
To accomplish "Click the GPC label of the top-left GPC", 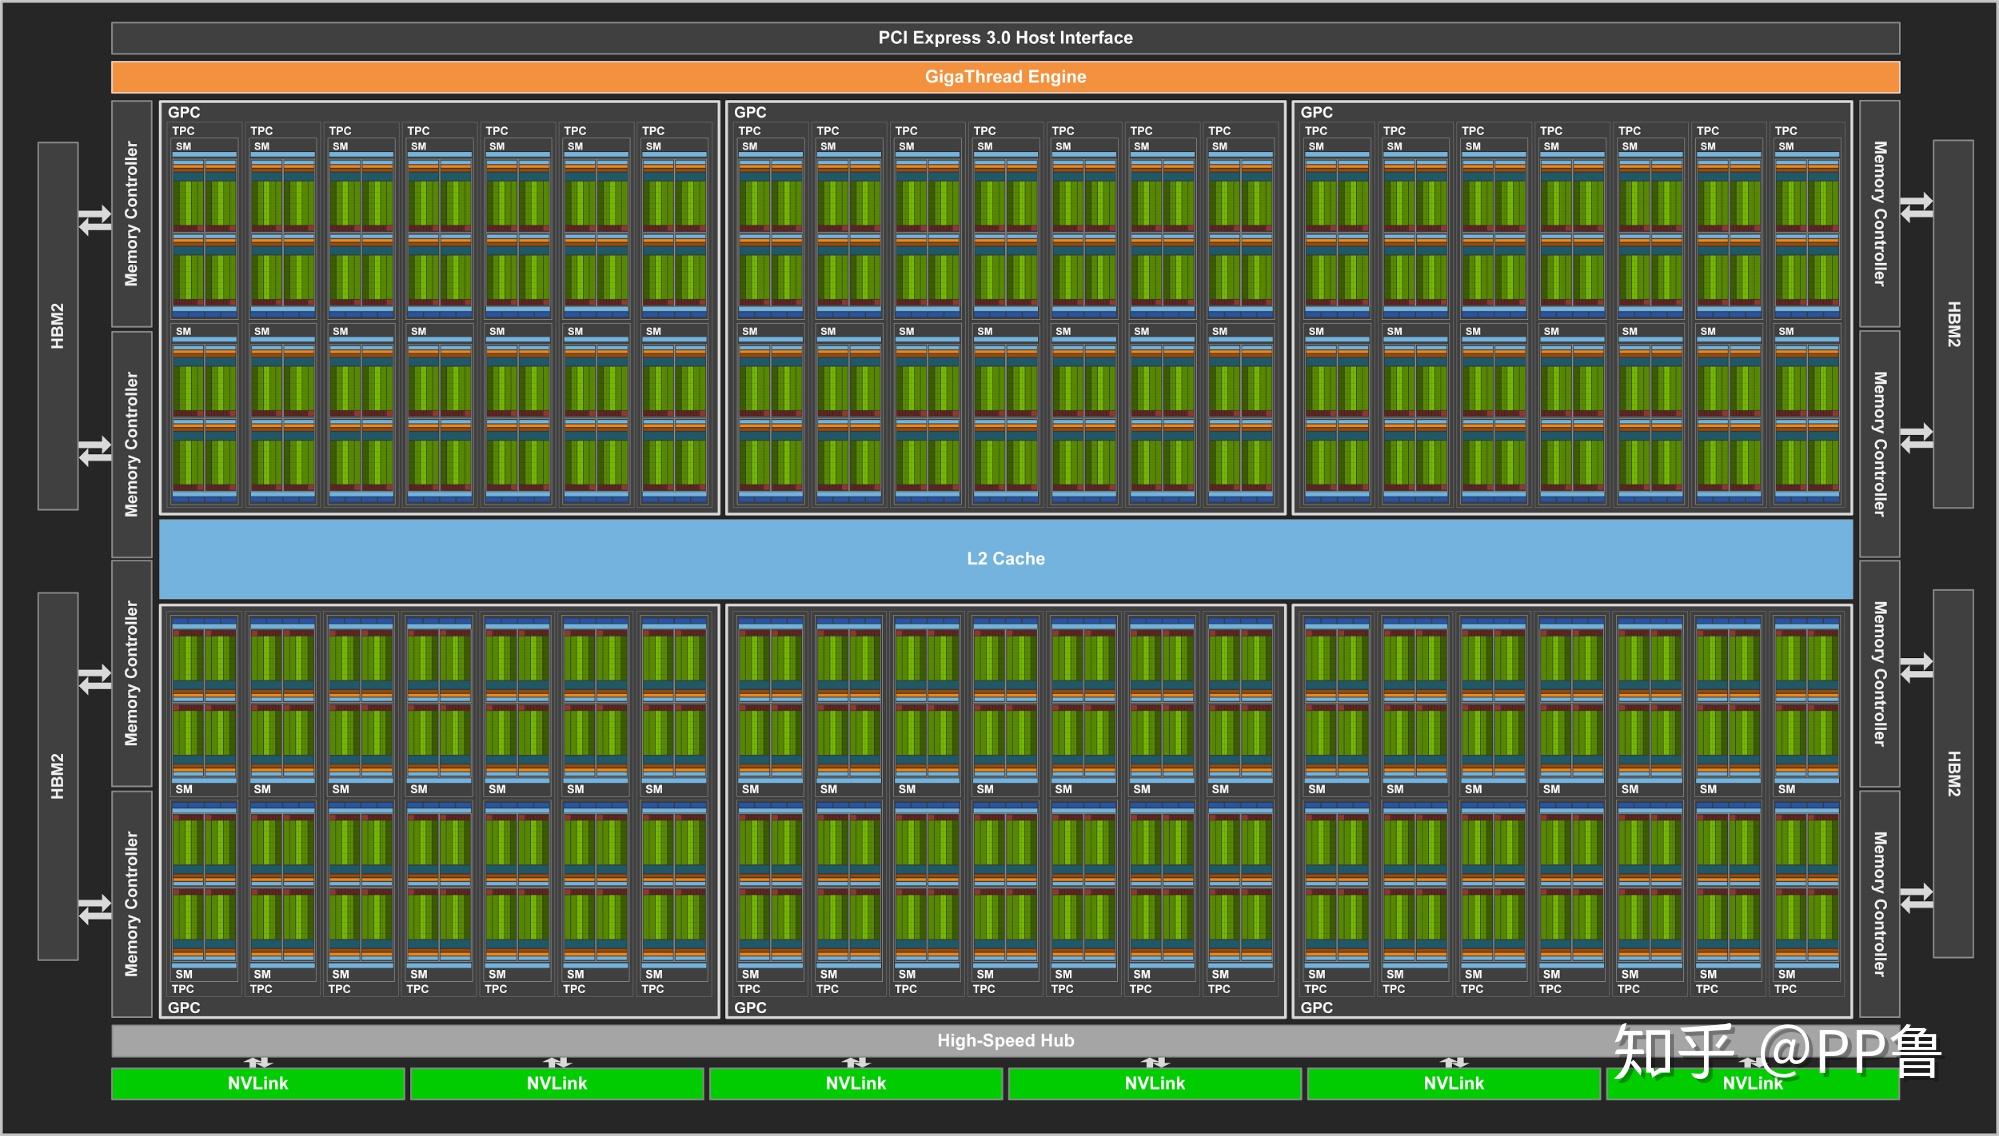I will click(184, 113).
